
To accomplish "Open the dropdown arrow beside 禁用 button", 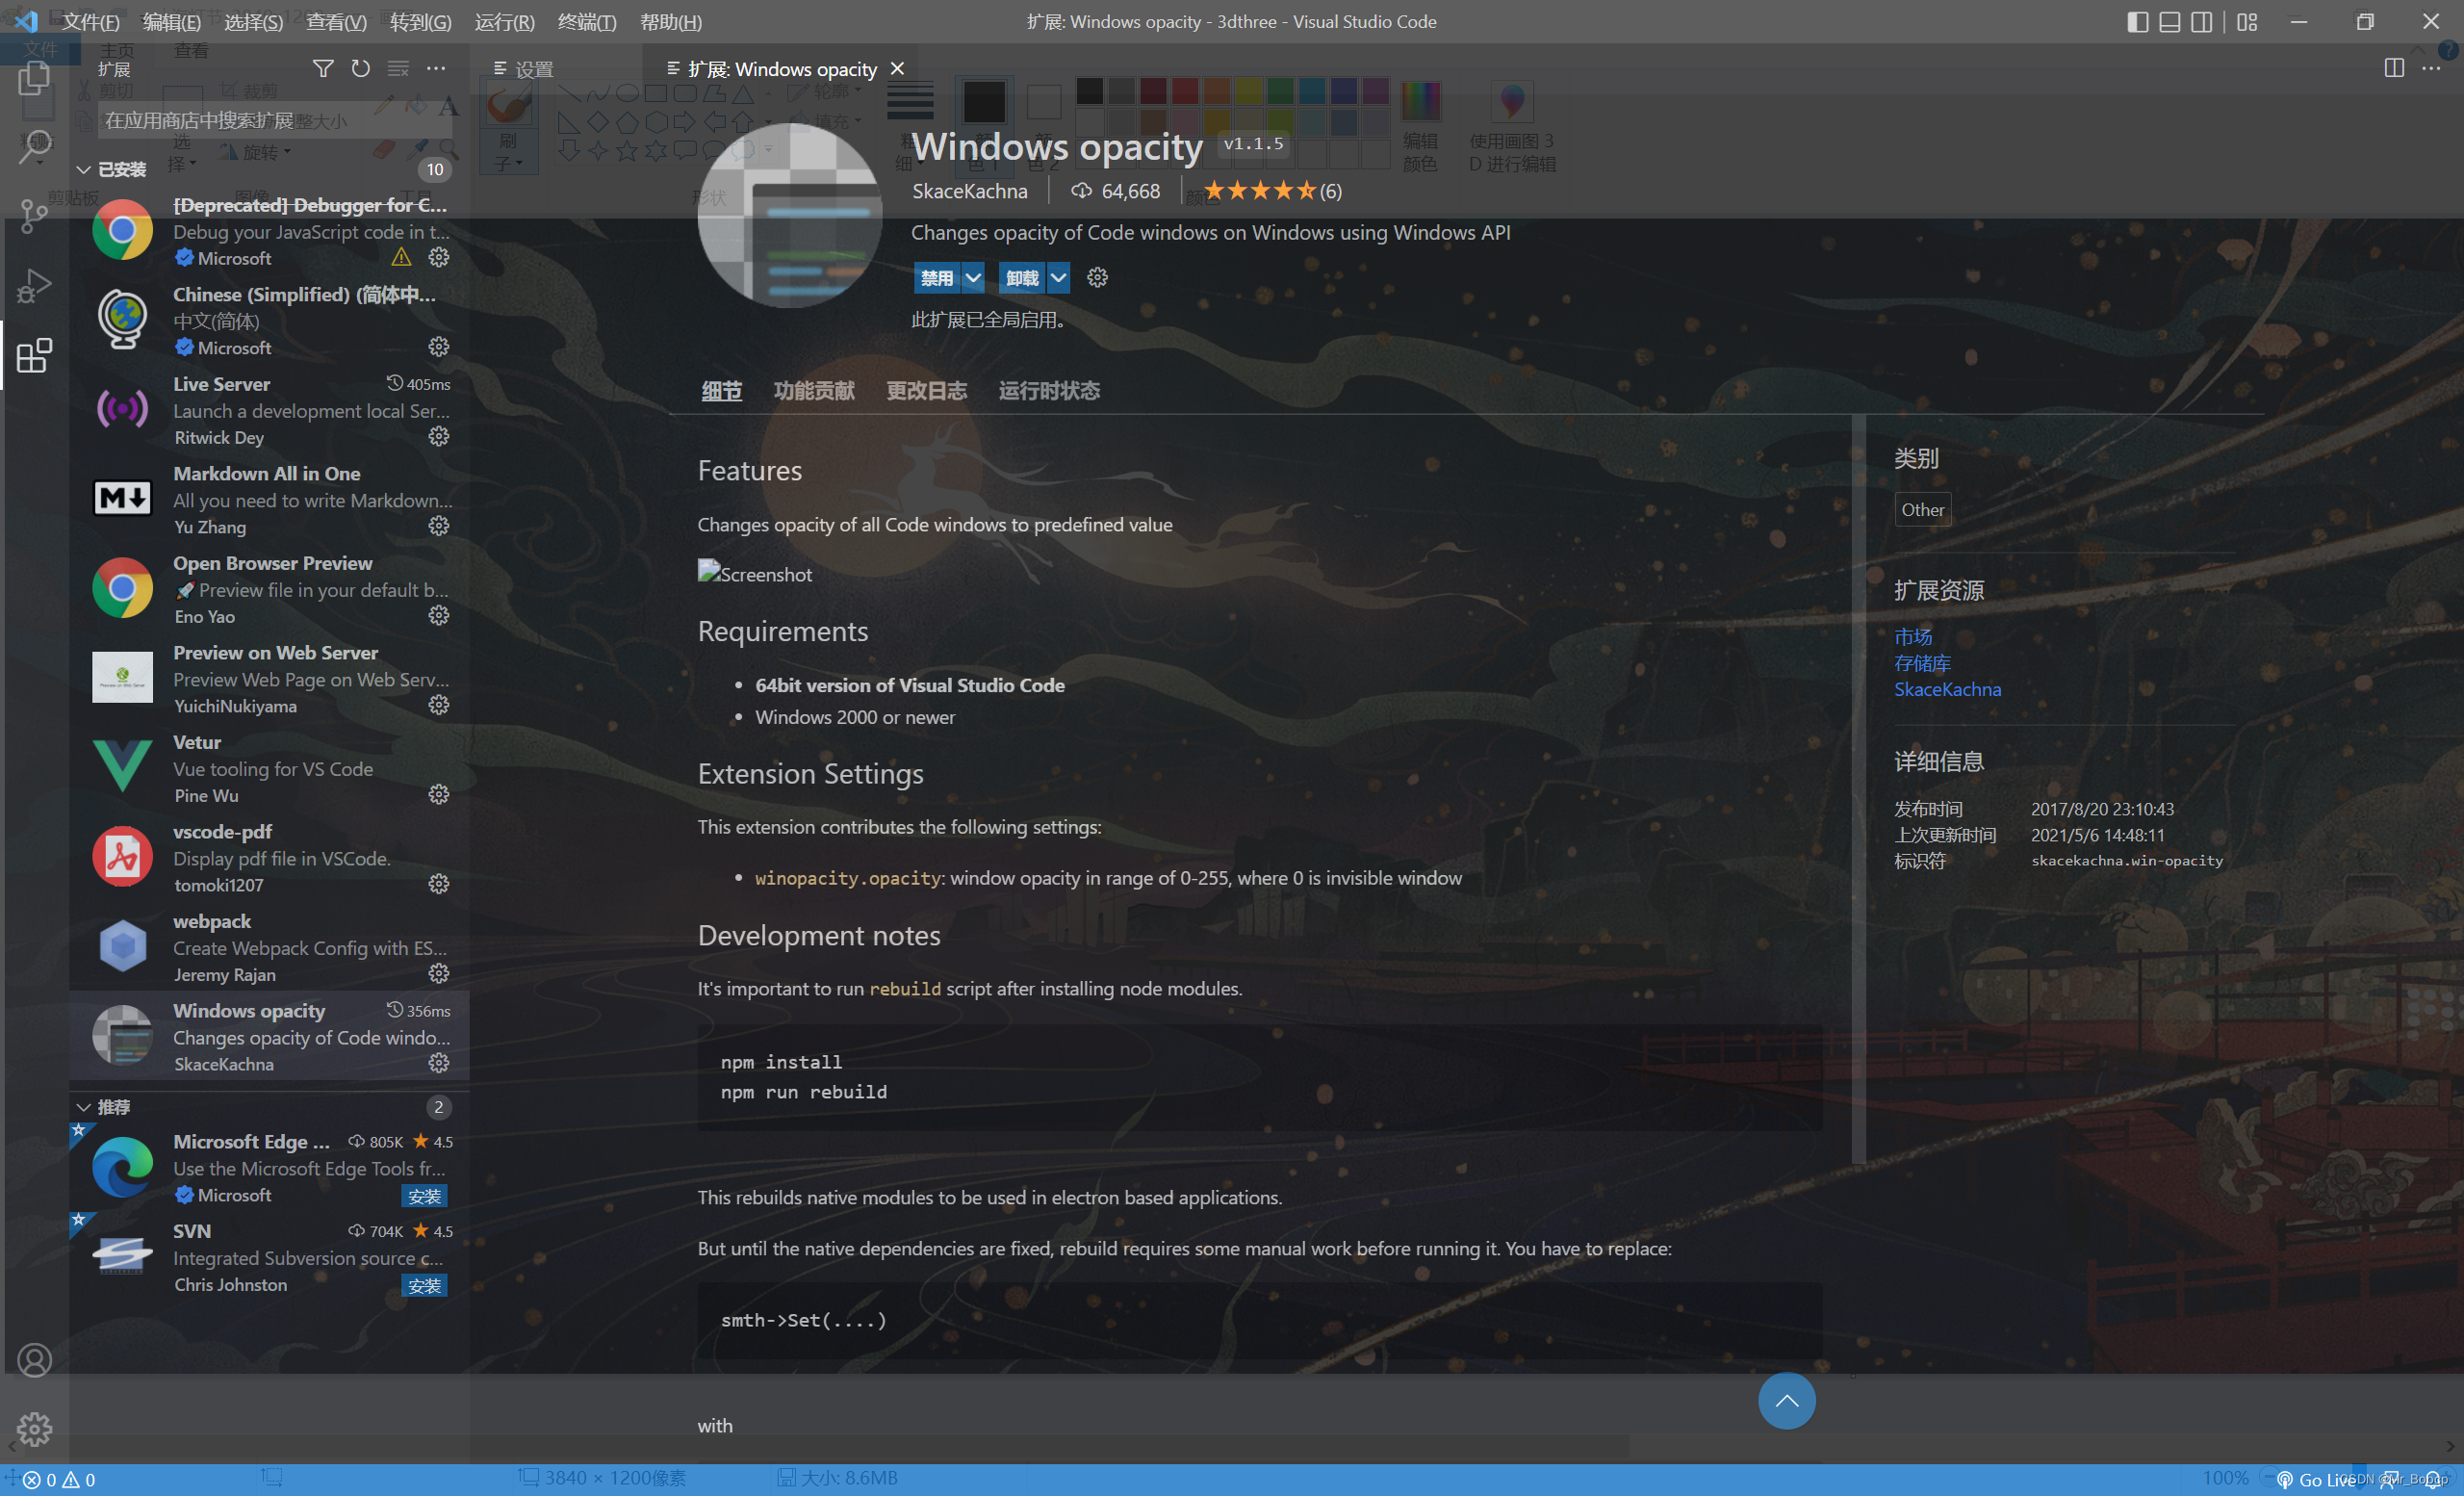I will (x=973, y=278).
